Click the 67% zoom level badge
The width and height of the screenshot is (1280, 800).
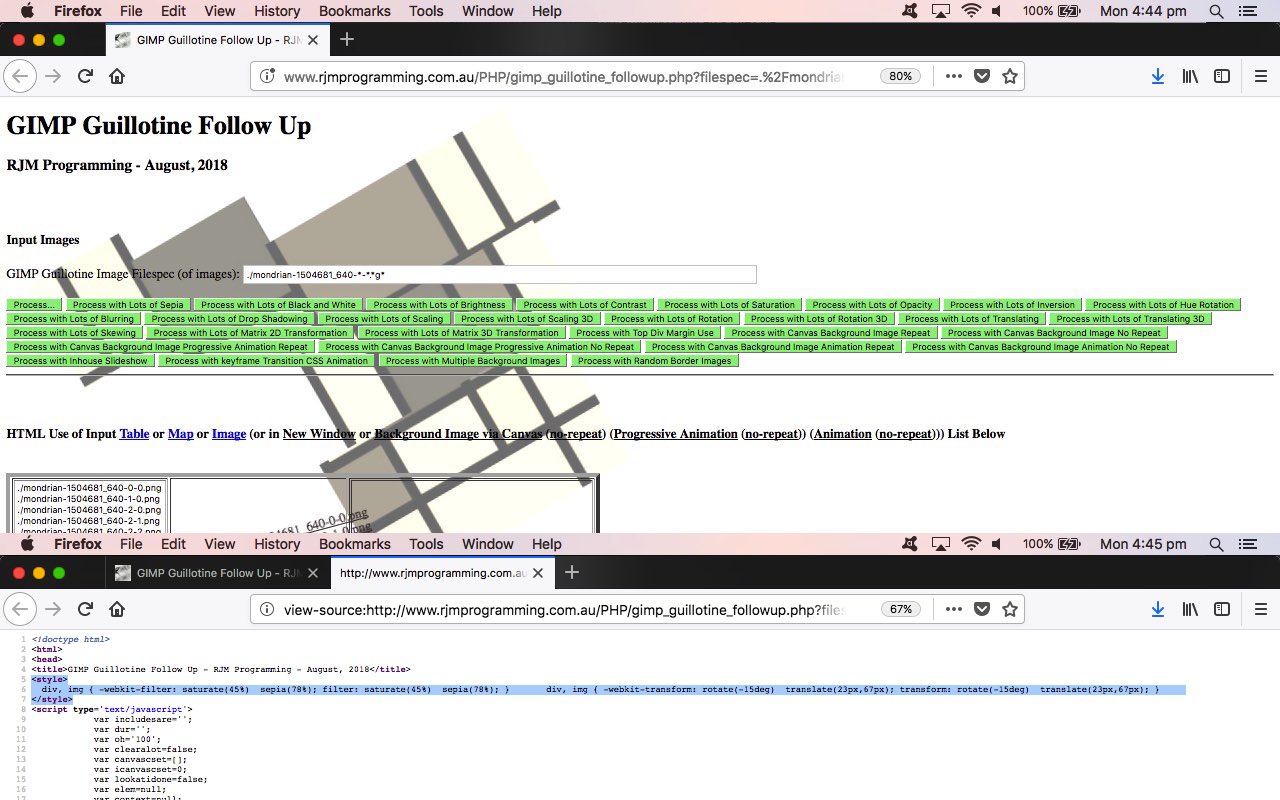pyautogui.click(x=900, y=609)
